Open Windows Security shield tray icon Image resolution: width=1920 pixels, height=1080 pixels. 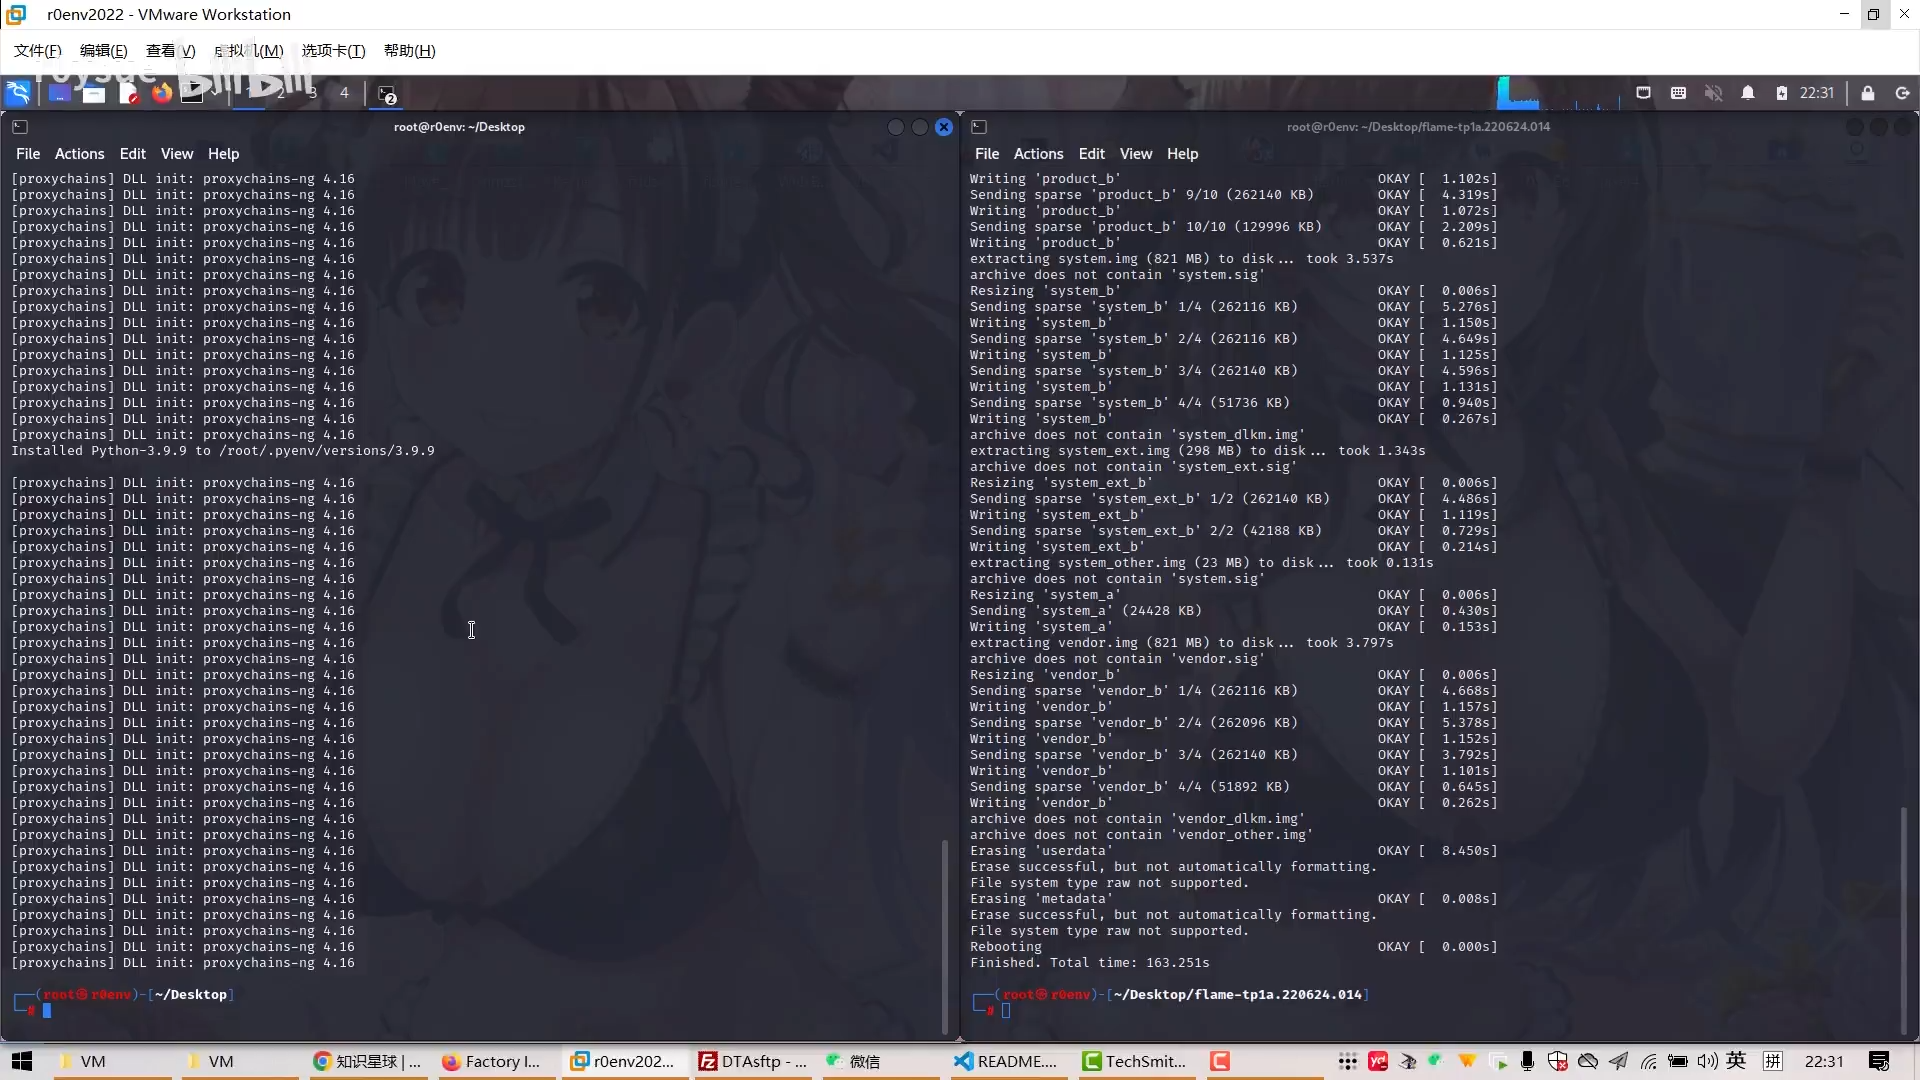1557,1061
